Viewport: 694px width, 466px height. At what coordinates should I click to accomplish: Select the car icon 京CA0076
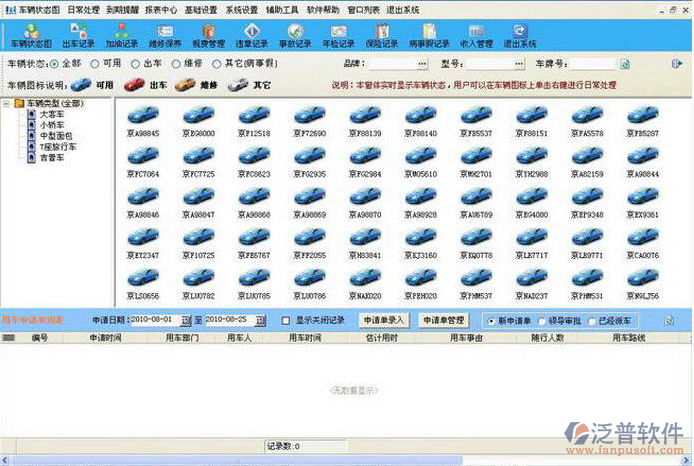click(x=643, y=243)
